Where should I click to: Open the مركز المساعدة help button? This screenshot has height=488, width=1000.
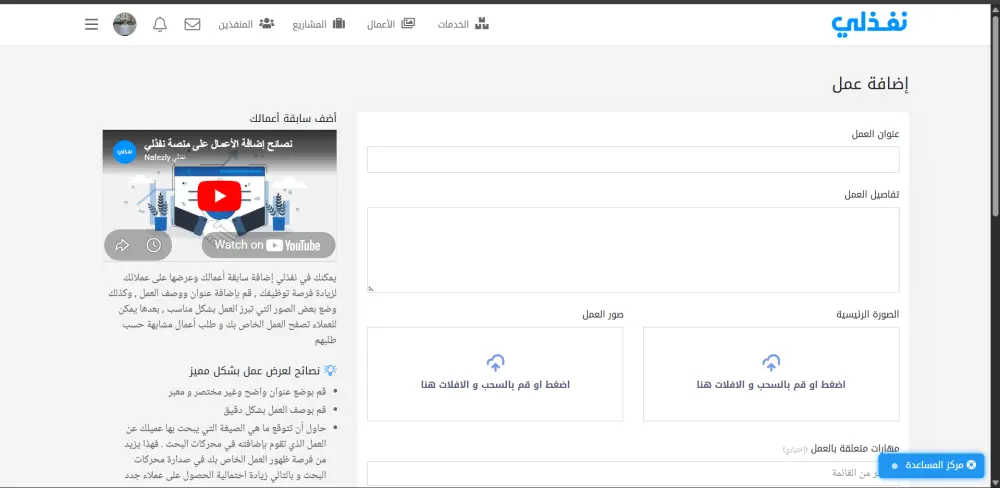click(931, 465)
